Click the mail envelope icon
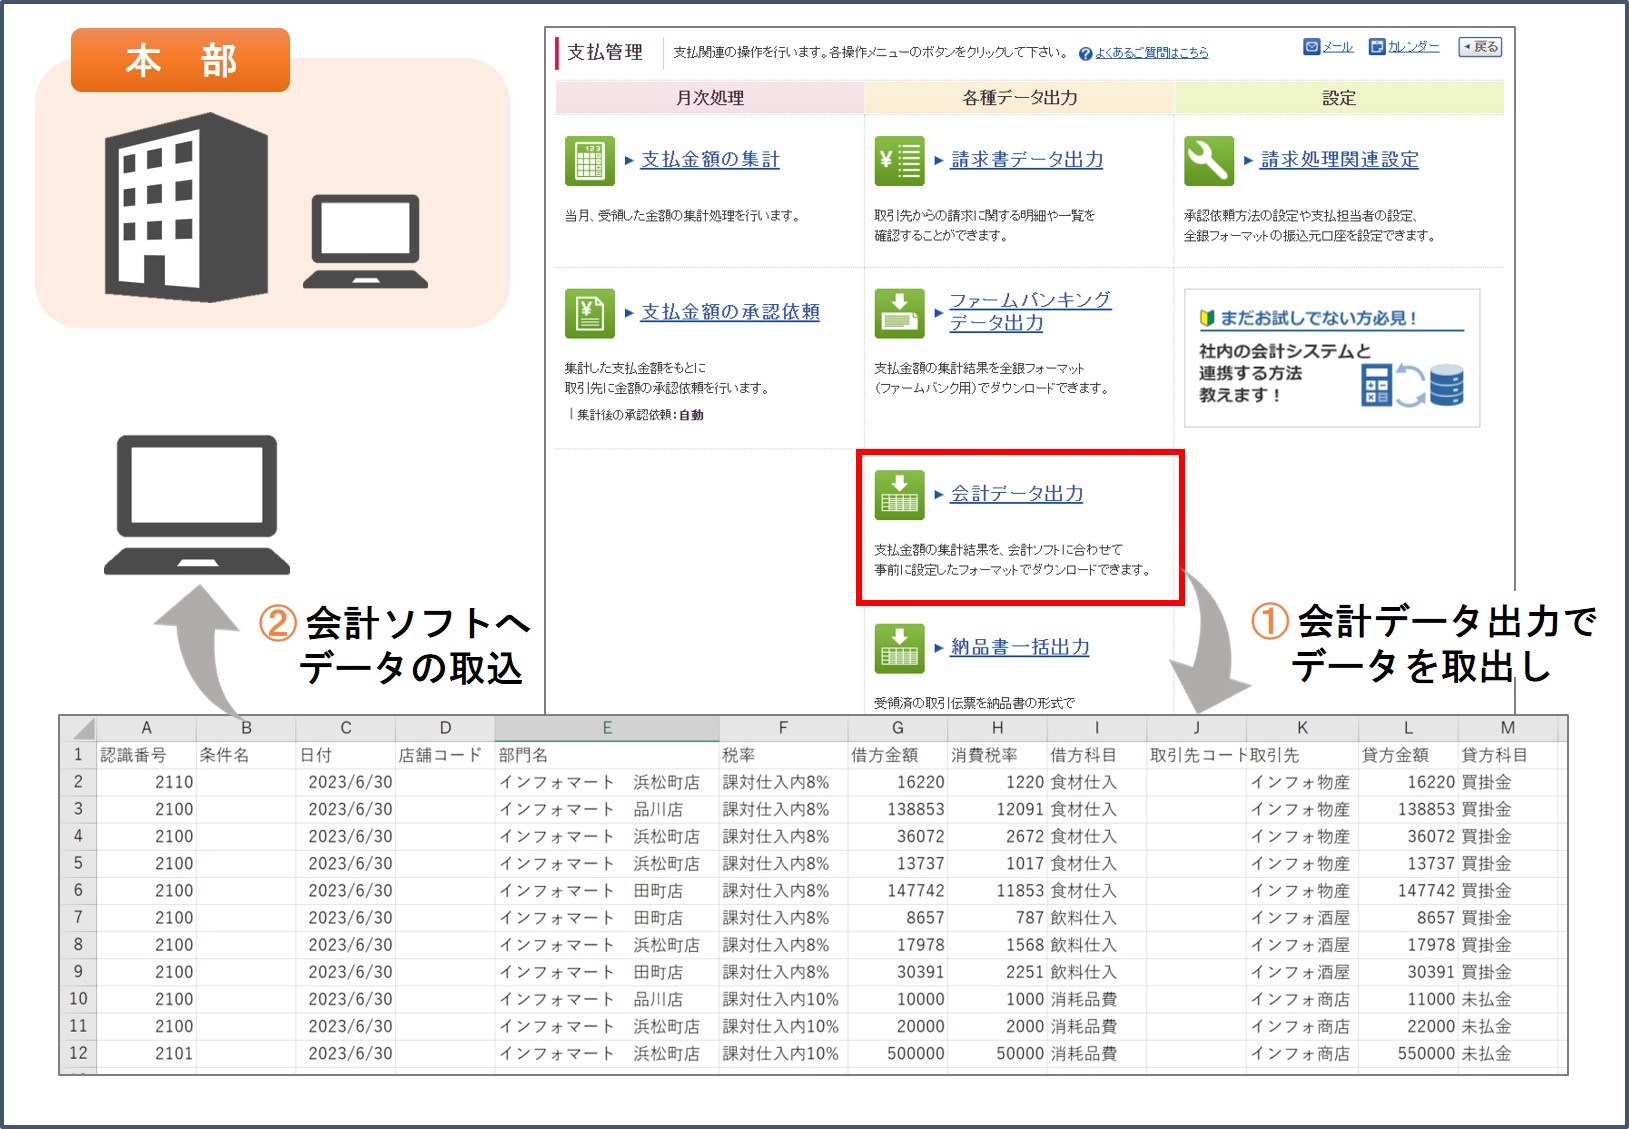Screen dimensions: 1629x1129 pyautogui.click(x=1311, y=47)
